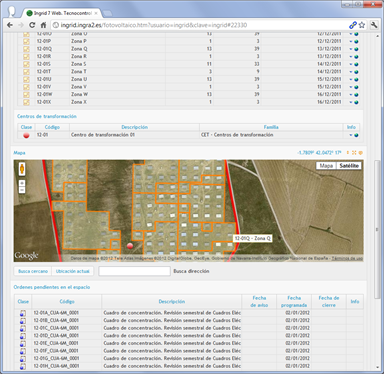Screen dimensions: 384x374
Task: Click the Street View pegman icon
Action: (x=22, y=169)
